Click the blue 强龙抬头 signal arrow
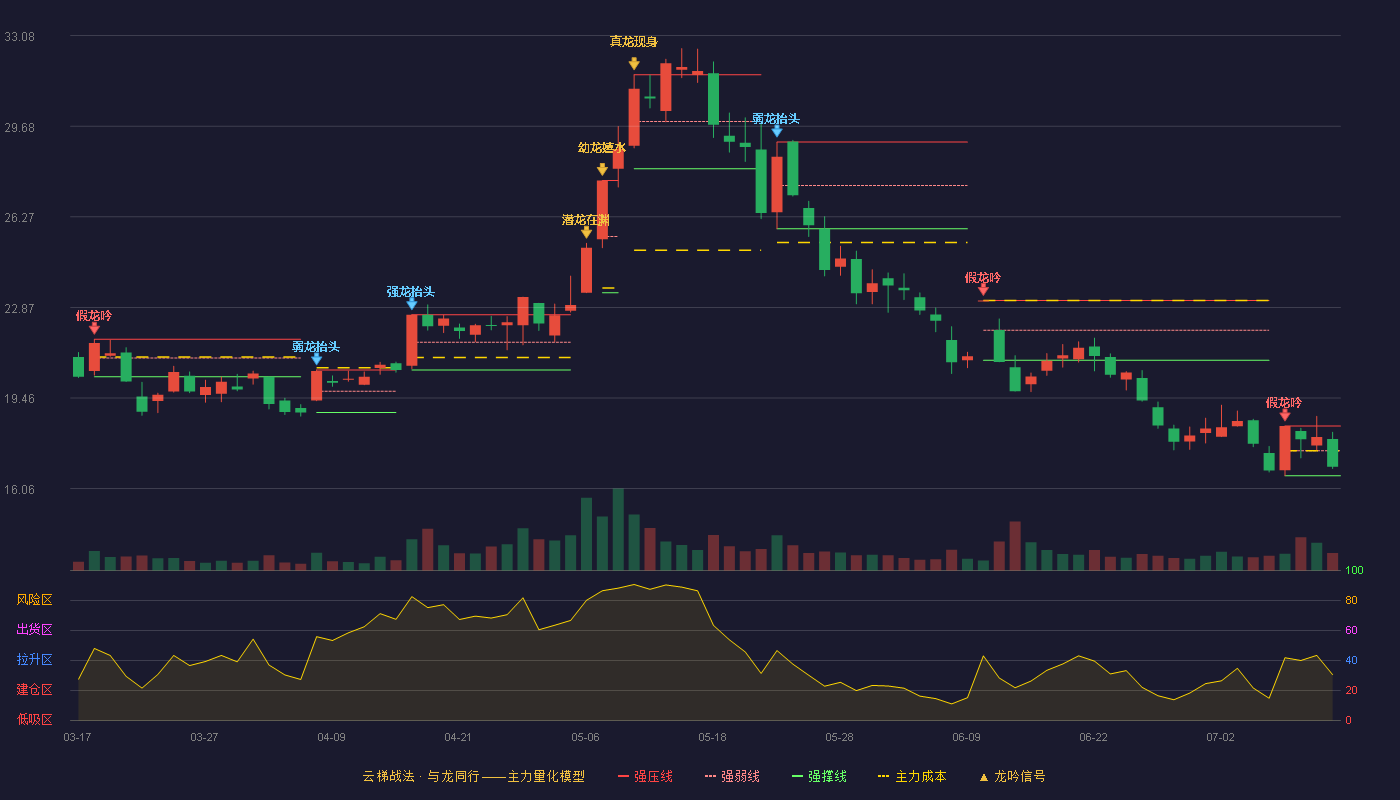The width and height of the screenshot is (1400, 800). pyautogui.click(x=411, y=303)
